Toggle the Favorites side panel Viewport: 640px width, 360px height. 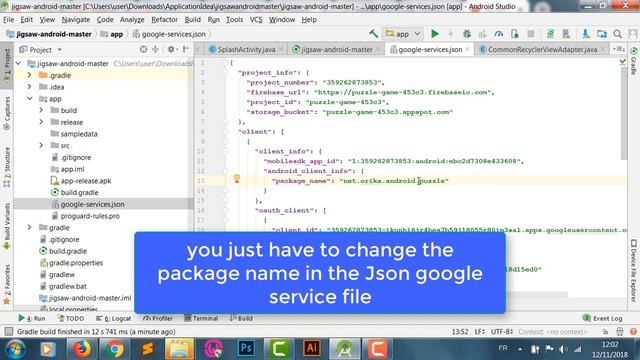7,284
